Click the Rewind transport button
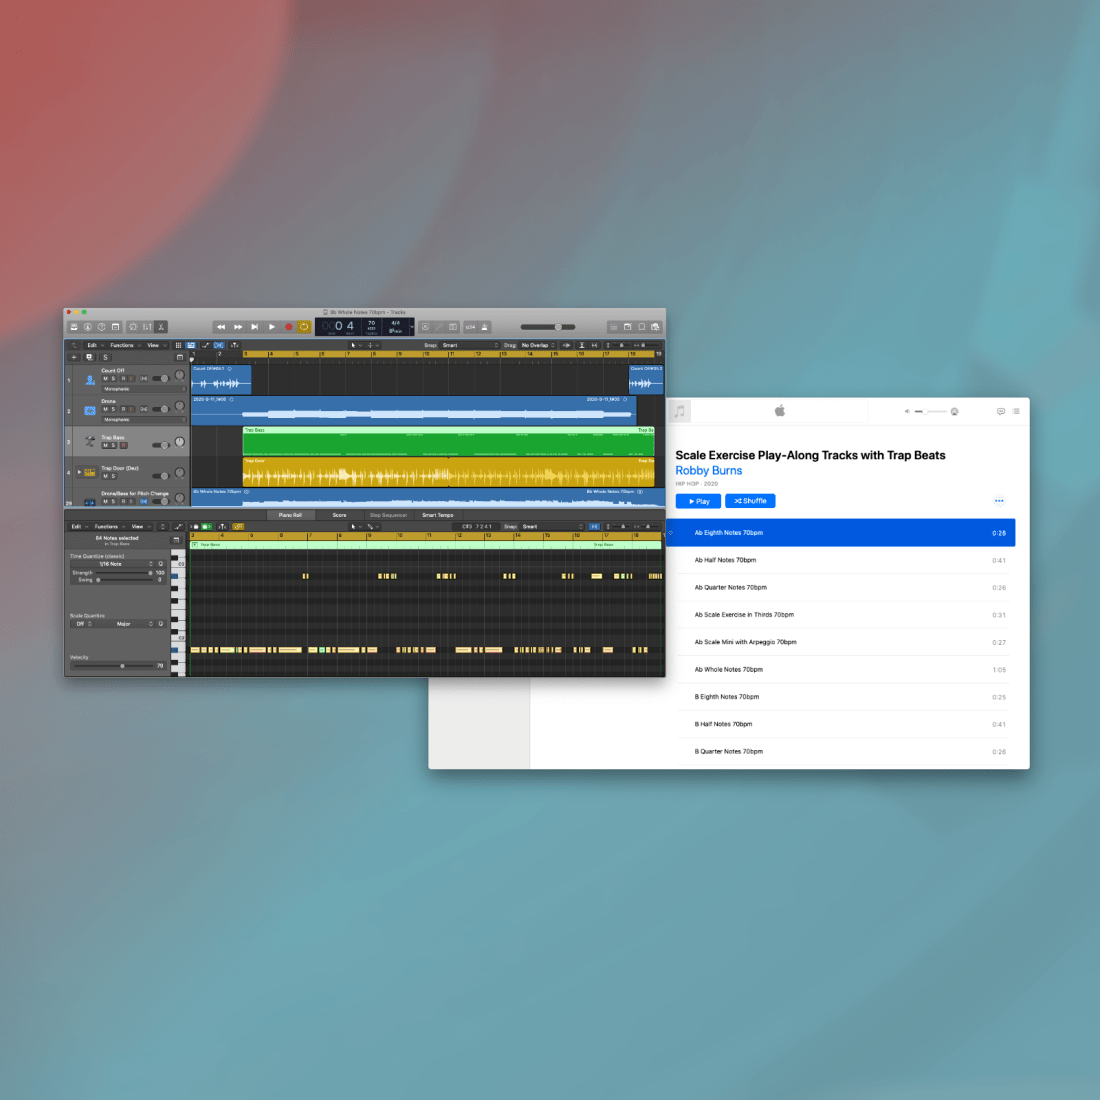Image resolution: width=1100 pixels, height=1100 pixels. (221, 327)
